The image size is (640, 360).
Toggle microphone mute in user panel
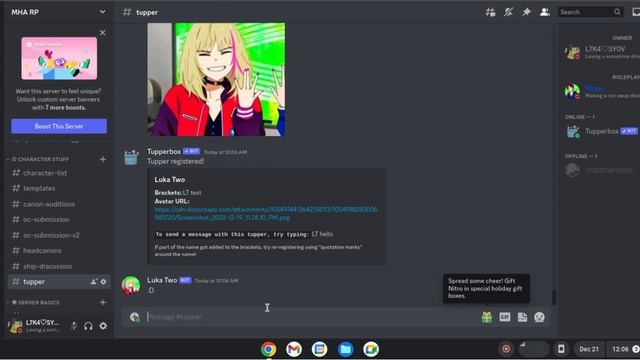tap(74, 326)
